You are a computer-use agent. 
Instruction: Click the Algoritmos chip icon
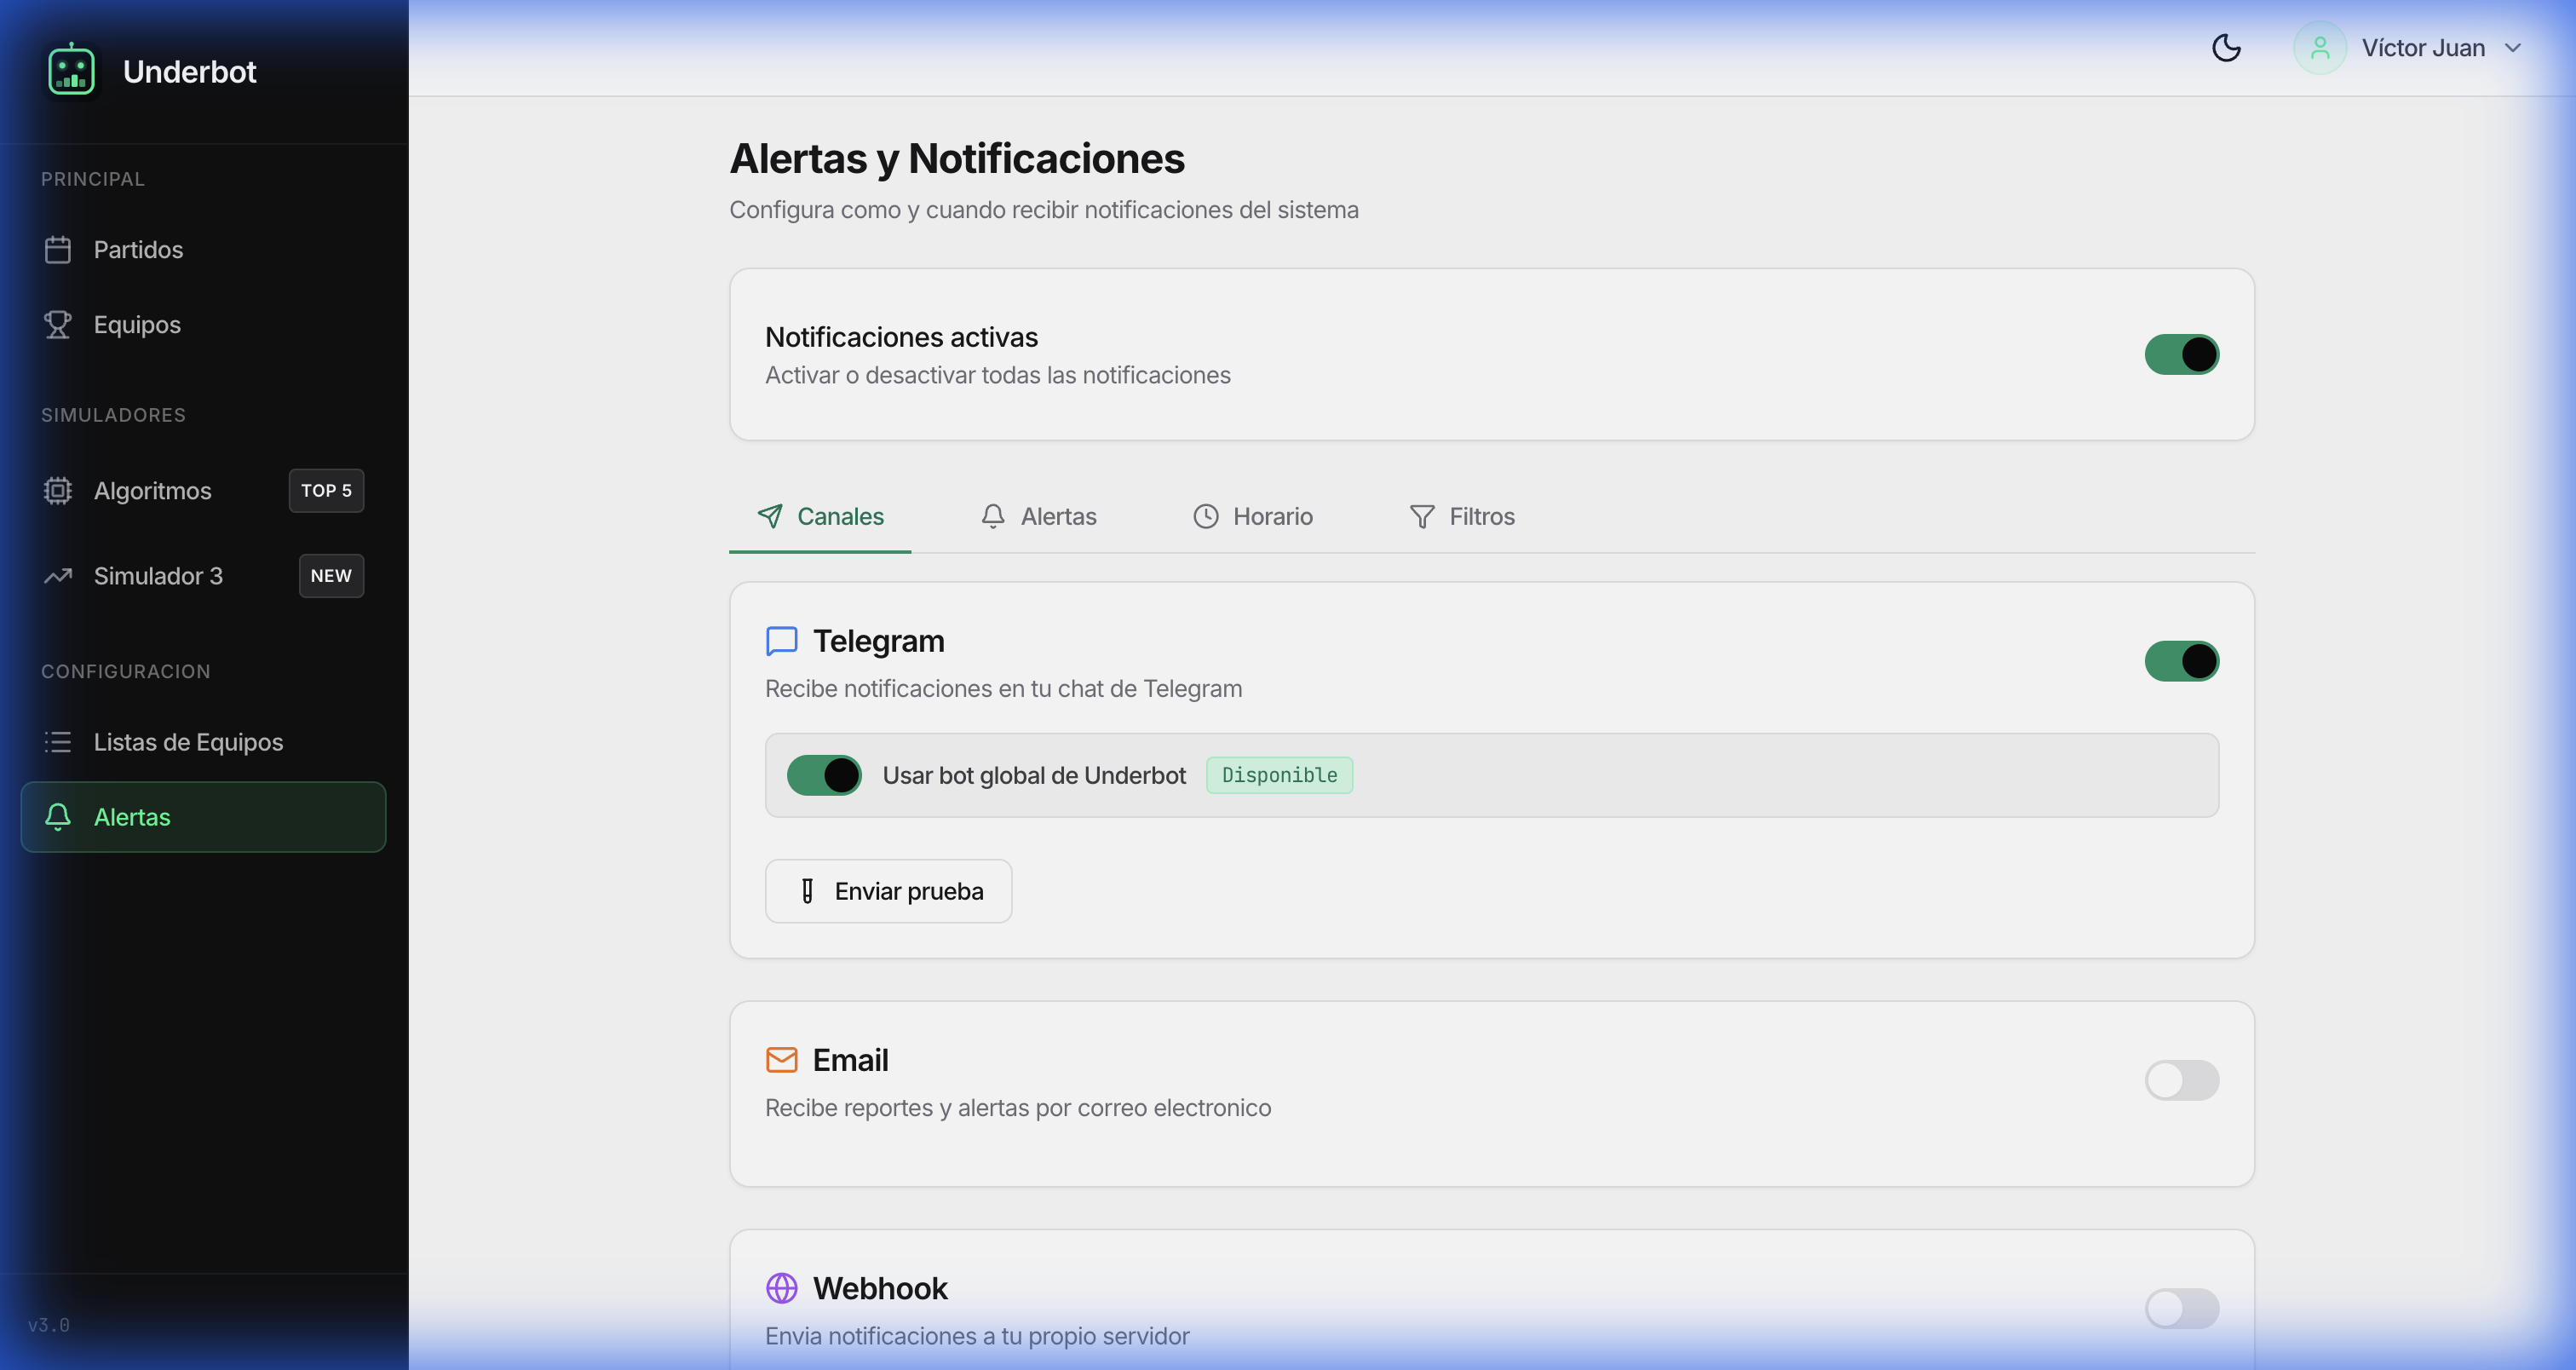pyautogui.click(x=58, y=490)
